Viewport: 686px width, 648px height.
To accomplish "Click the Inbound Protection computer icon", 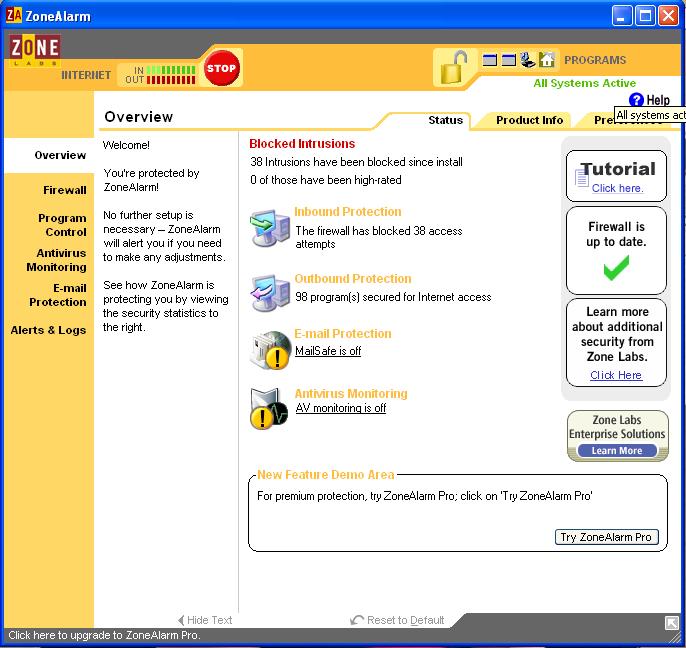I will pos(269,228).
